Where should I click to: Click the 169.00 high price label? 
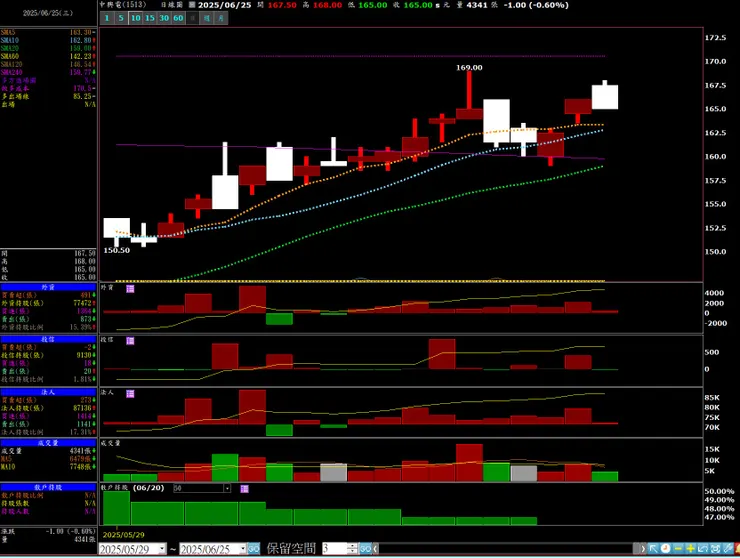tap(469, 68)
